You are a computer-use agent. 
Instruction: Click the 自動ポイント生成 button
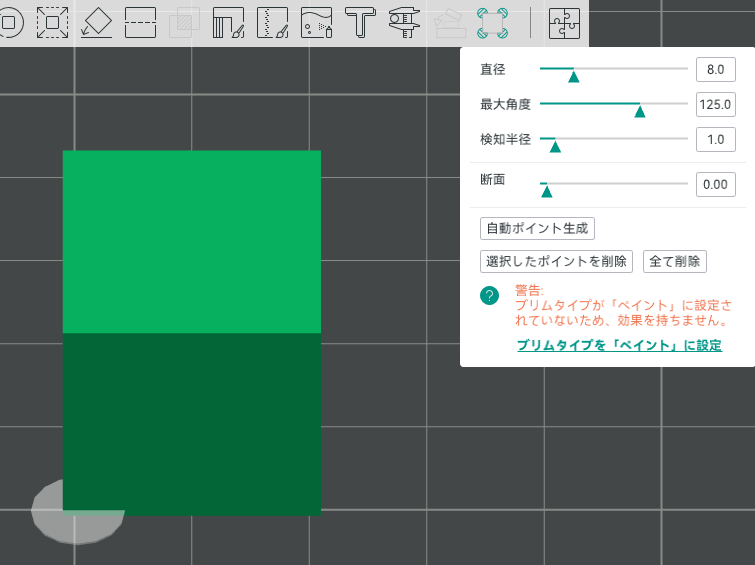click(537, 228)
